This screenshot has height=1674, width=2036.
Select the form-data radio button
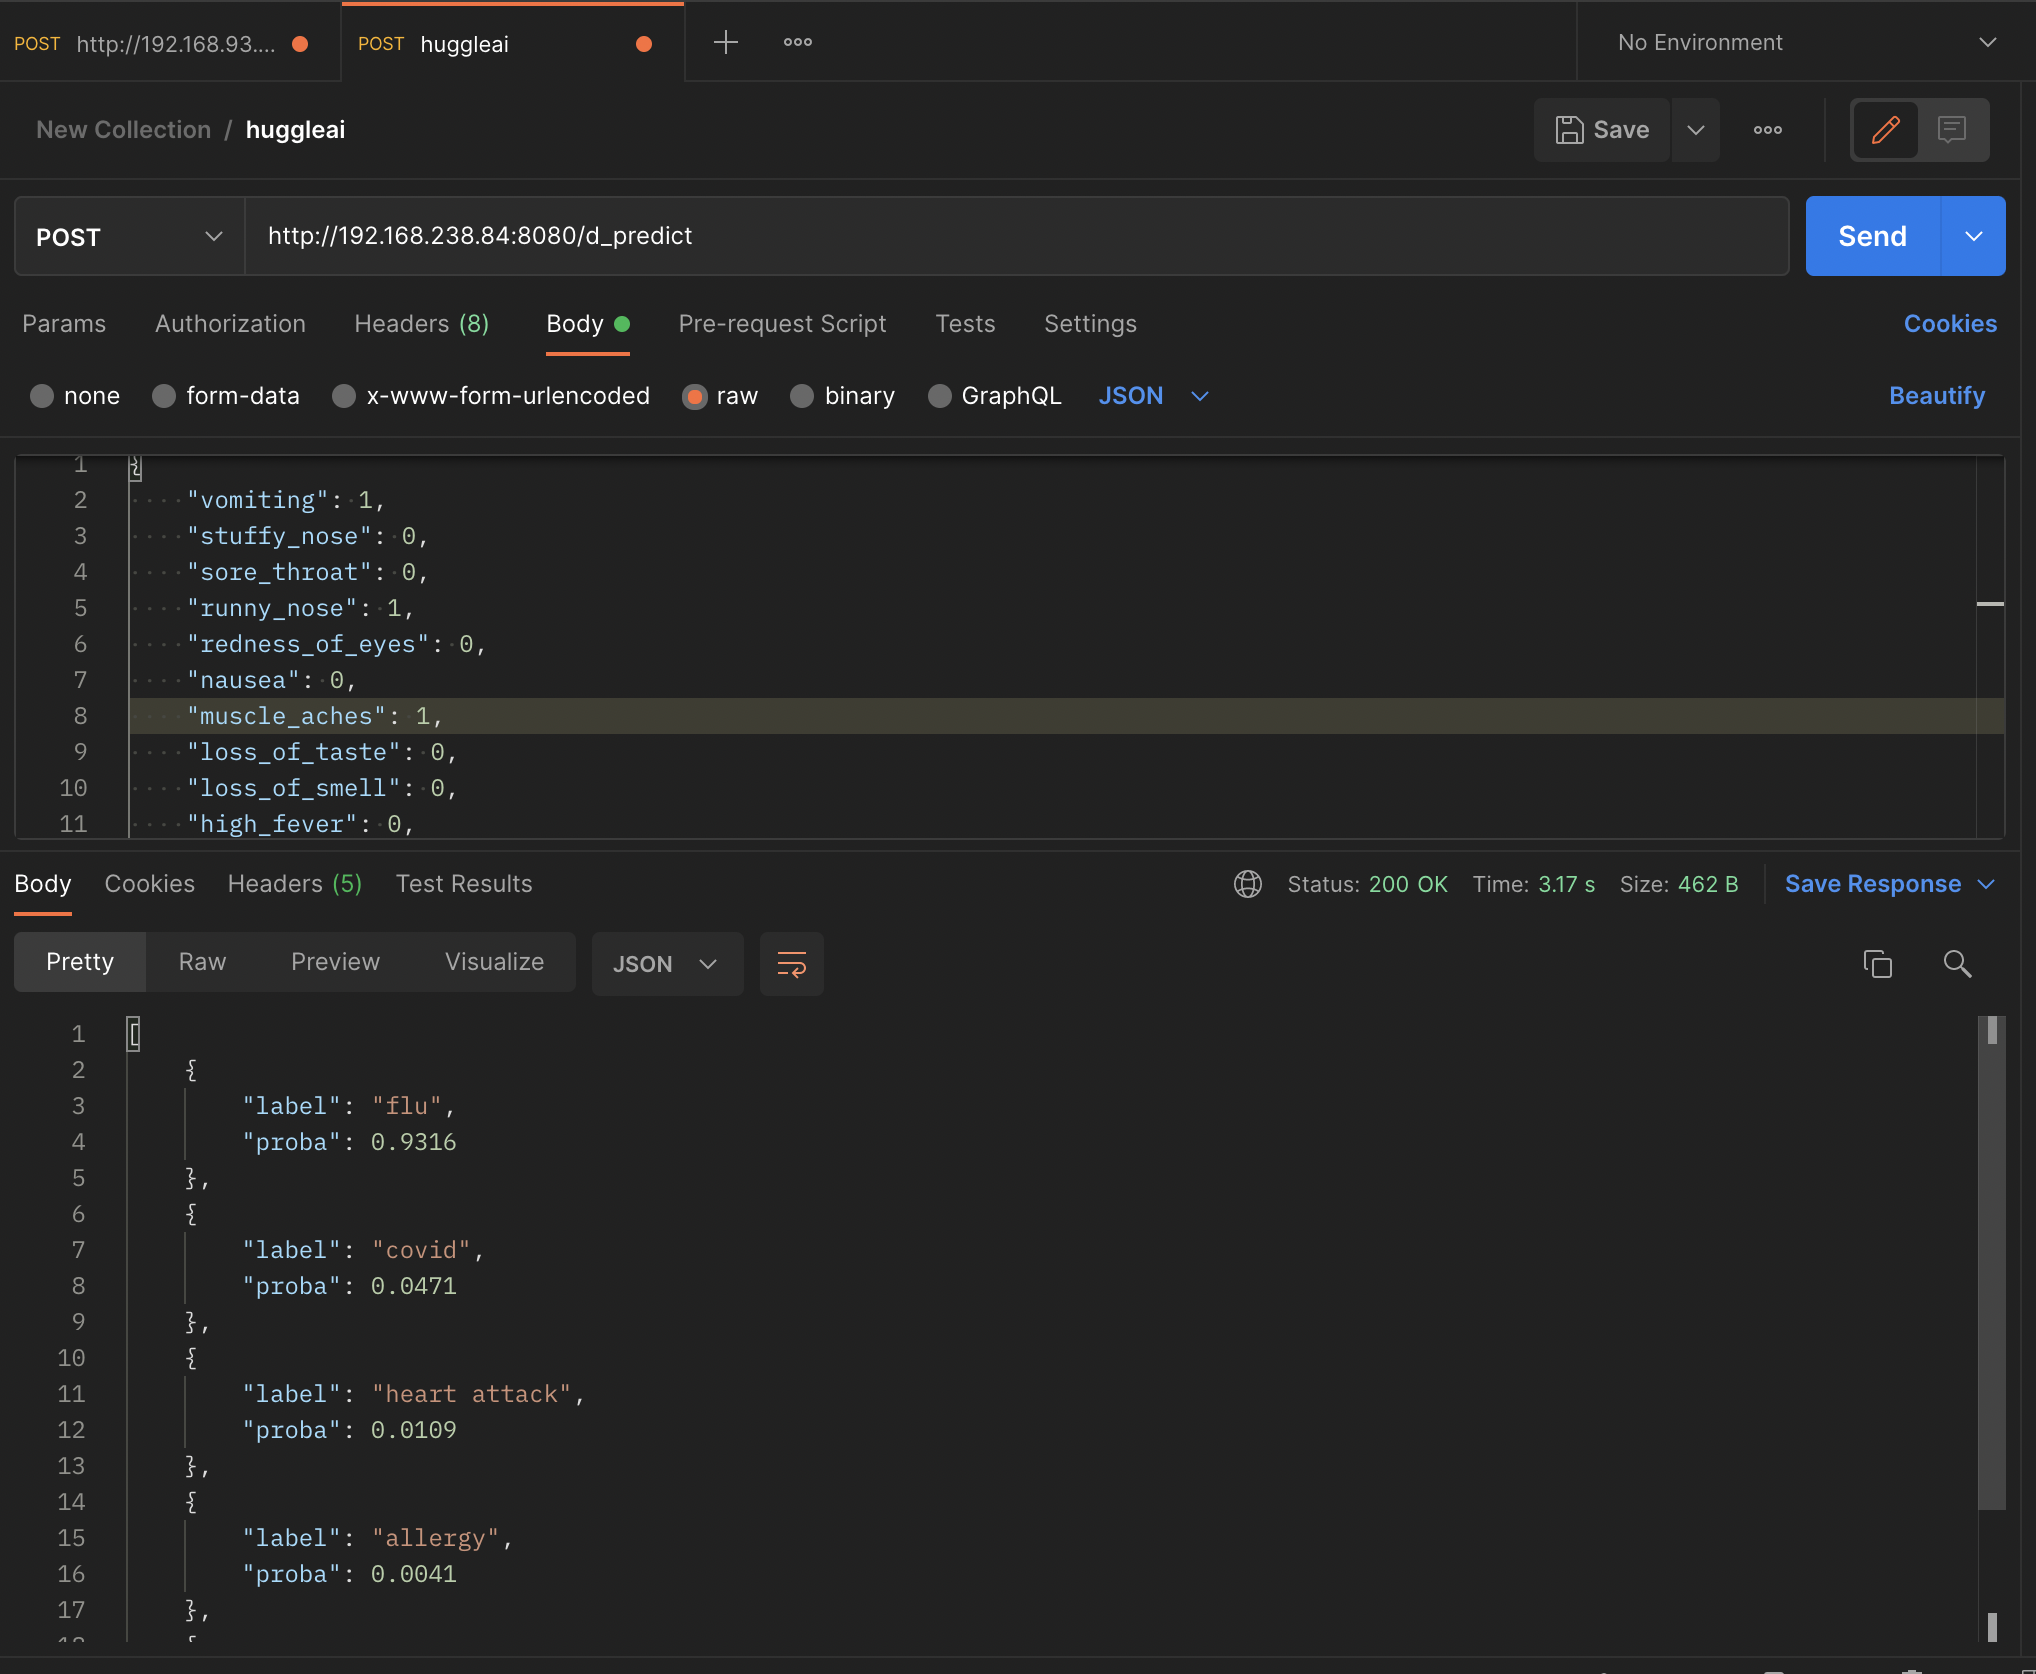tap(164, 396)
